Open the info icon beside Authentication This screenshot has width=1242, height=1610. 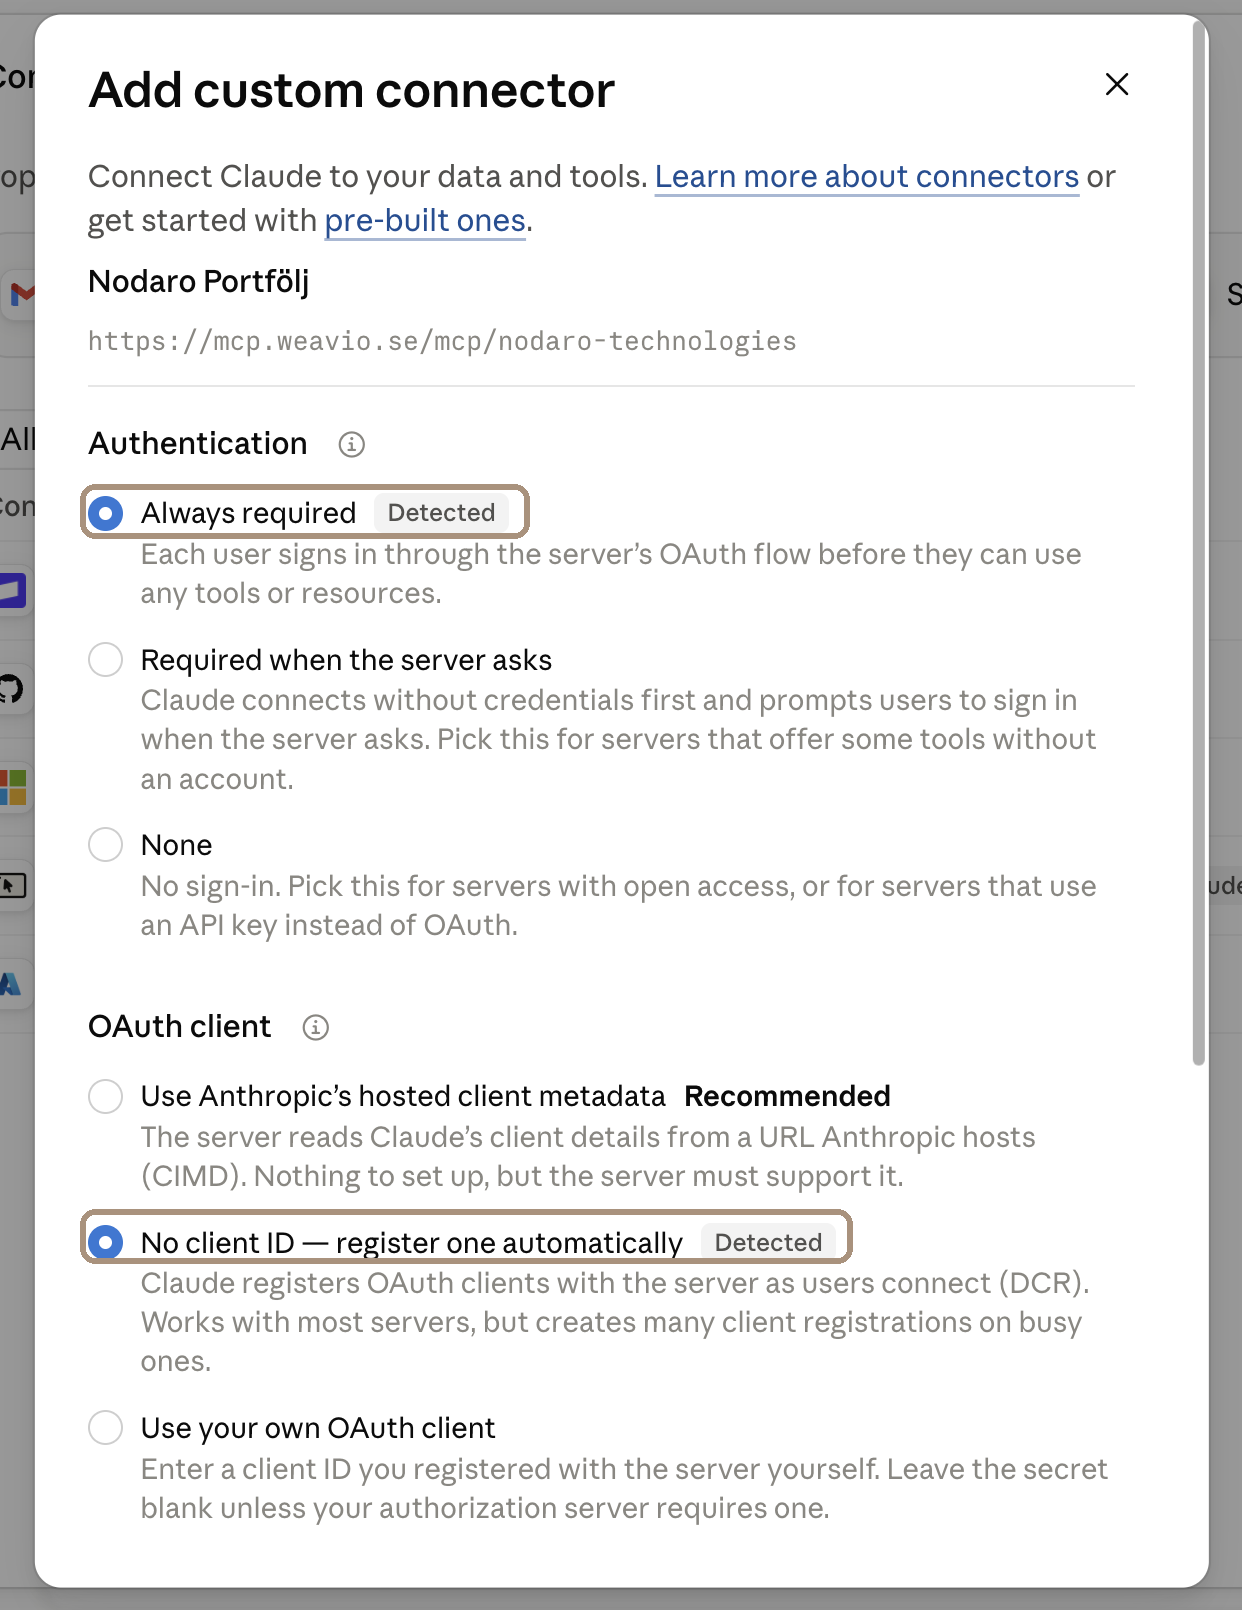point(351,444)
